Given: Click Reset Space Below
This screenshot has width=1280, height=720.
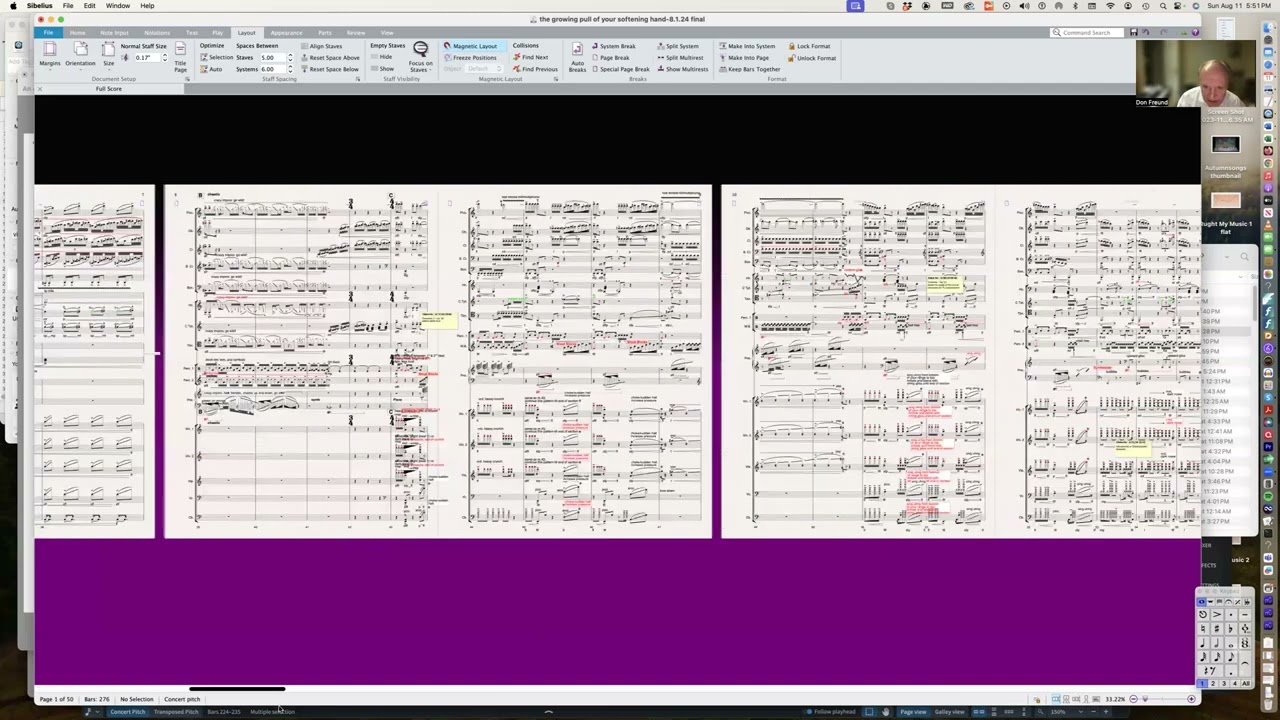Looking at the screenshot, I should click(x=330, y=69).
